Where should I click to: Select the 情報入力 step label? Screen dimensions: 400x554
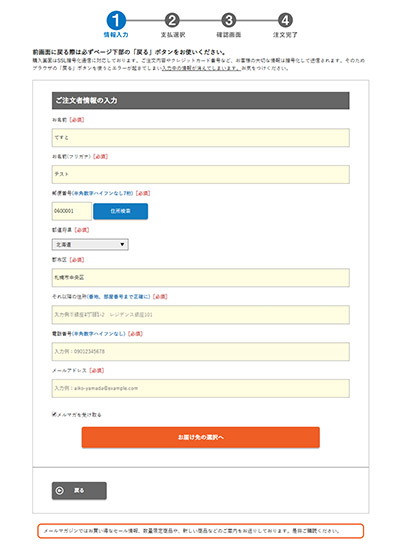[116, 35]
